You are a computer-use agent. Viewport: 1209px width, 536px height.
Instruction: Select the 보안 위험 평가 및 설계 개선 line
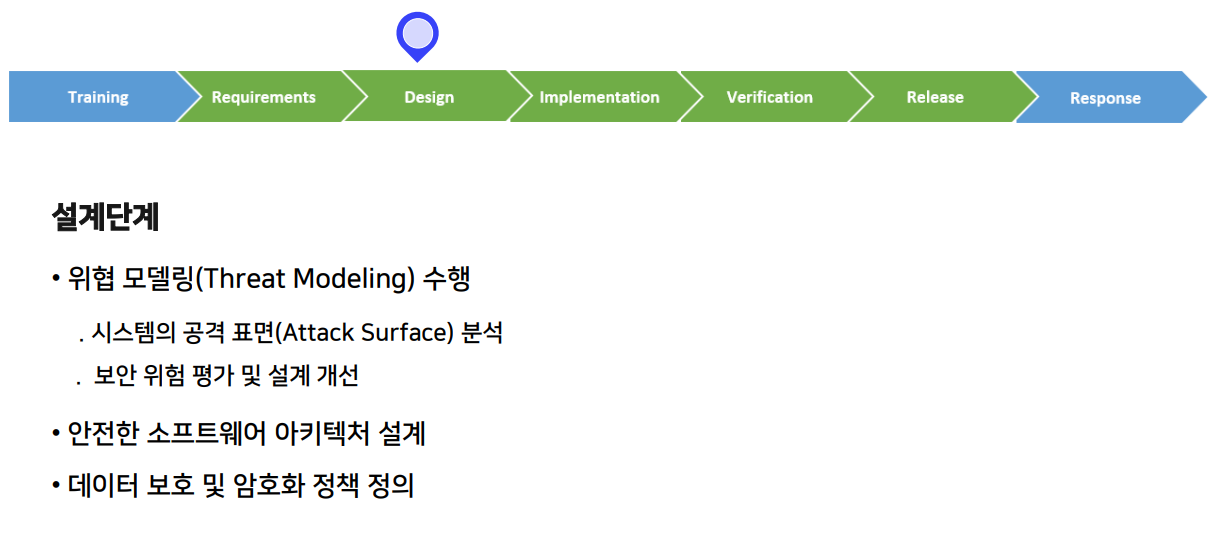[x=226, y=376]
